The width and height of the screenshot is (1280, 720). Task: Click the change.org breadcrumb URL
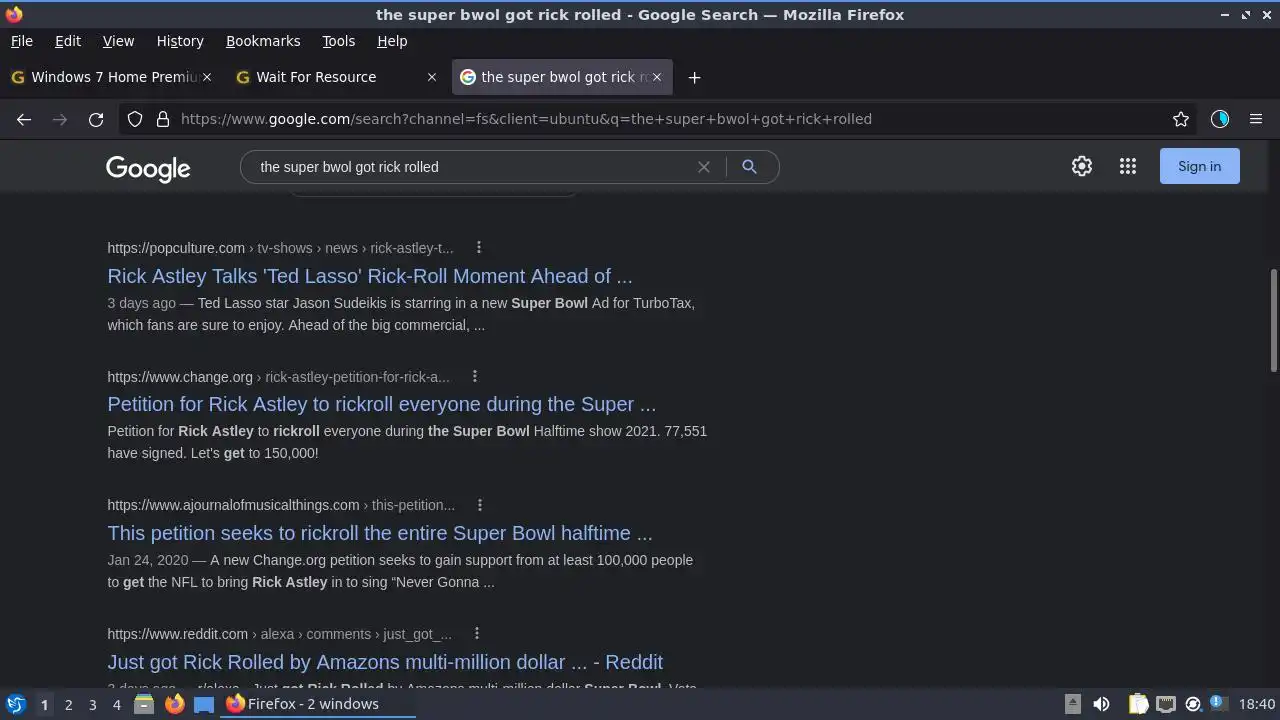[278, 377]
